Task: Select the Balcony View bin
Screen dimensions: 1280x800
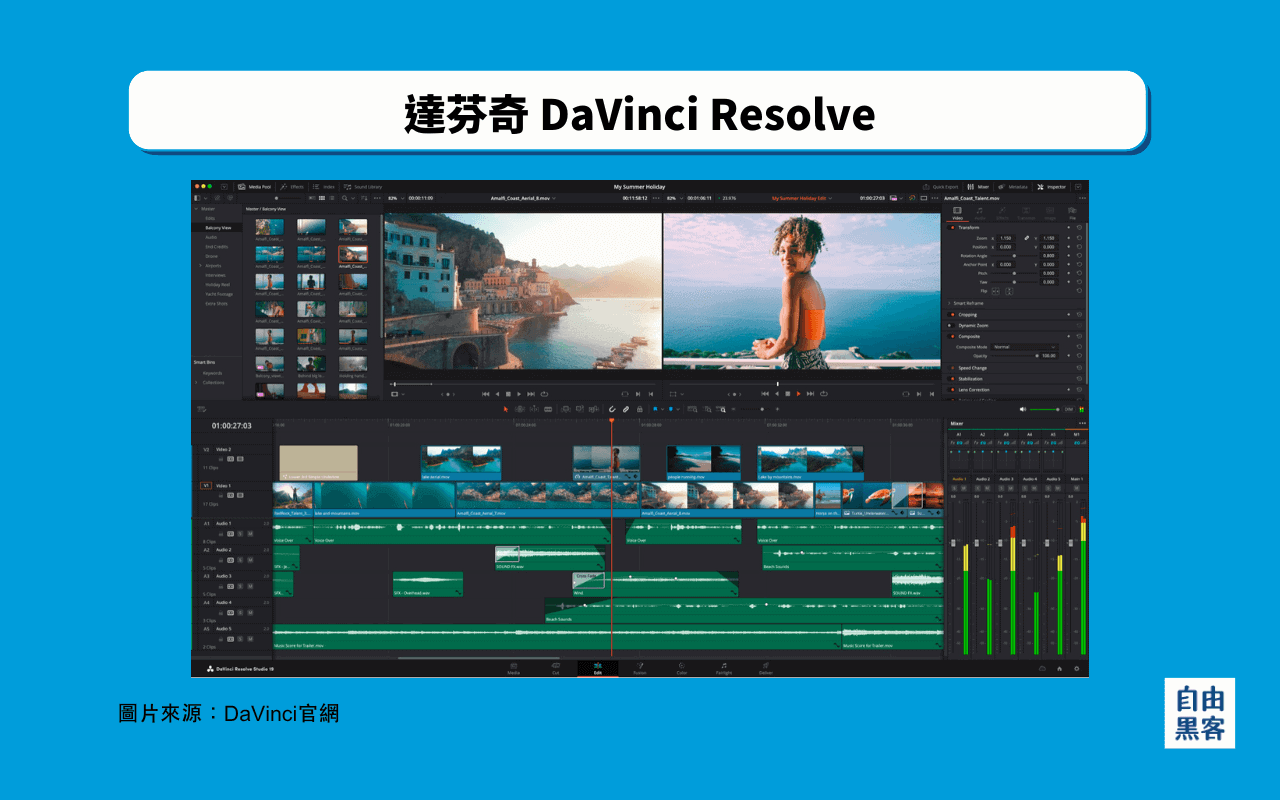Action: tap(218, 228)
